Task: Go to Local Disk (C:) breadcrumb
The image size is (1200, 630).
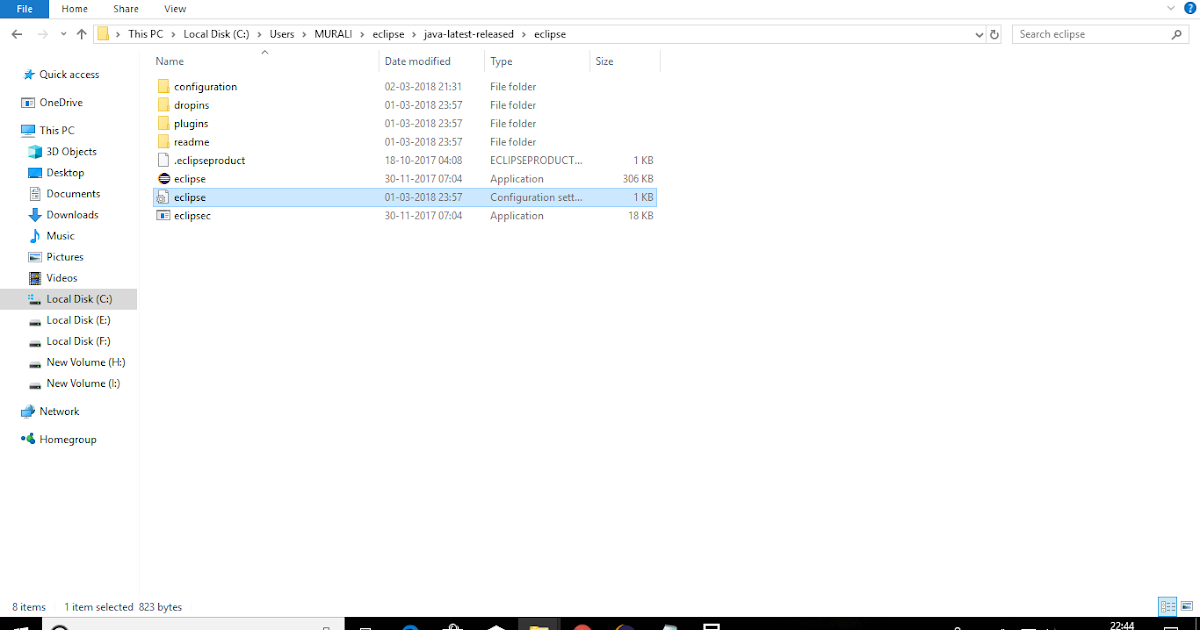Action: pyautogui.click(x=216, y=34)
